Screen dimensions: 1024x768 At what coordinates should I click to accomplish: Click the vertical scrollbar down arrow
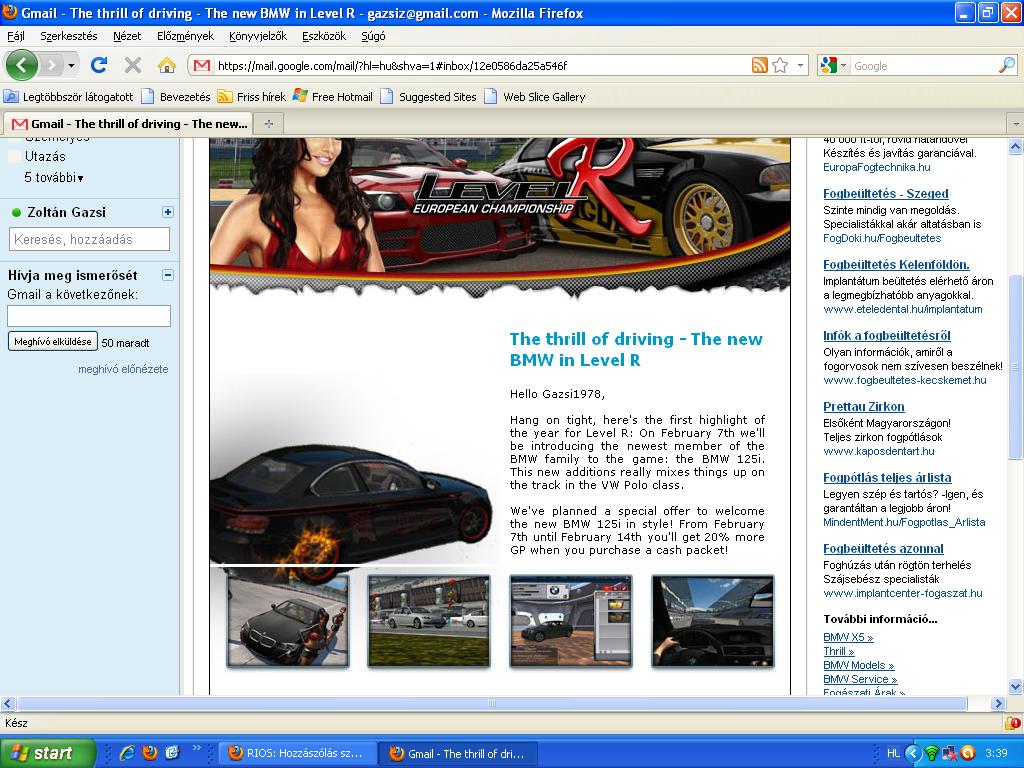(x=1016, y=686)
